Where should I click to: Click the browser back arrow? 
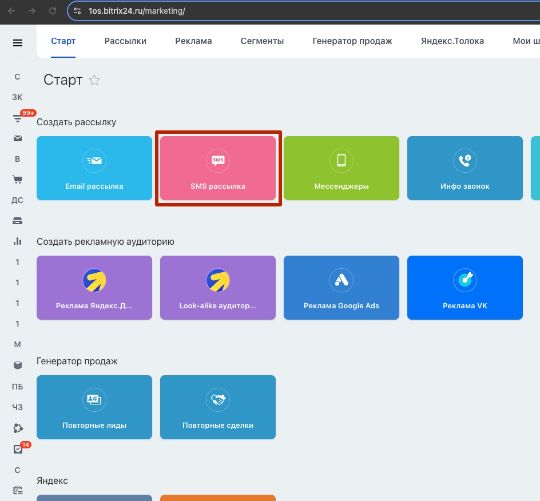(11, 11)
